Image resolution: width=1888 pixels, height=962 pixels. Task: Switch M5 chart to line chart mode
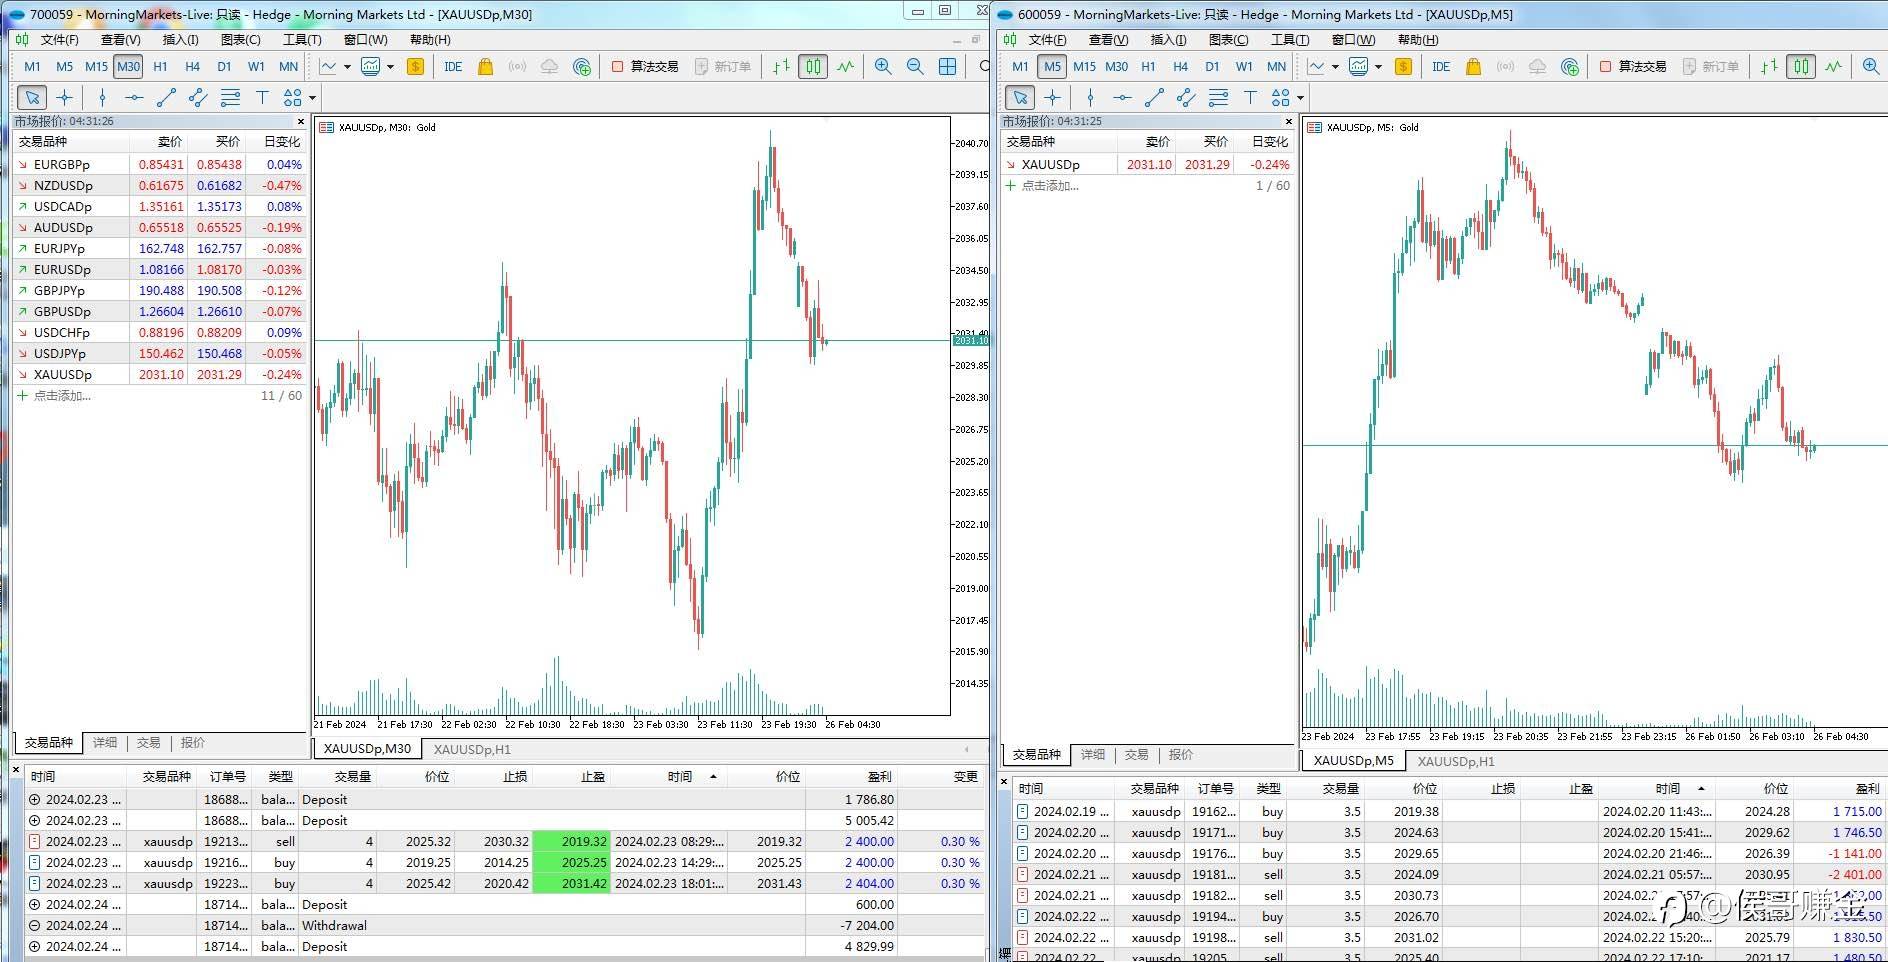point(1834,66)
